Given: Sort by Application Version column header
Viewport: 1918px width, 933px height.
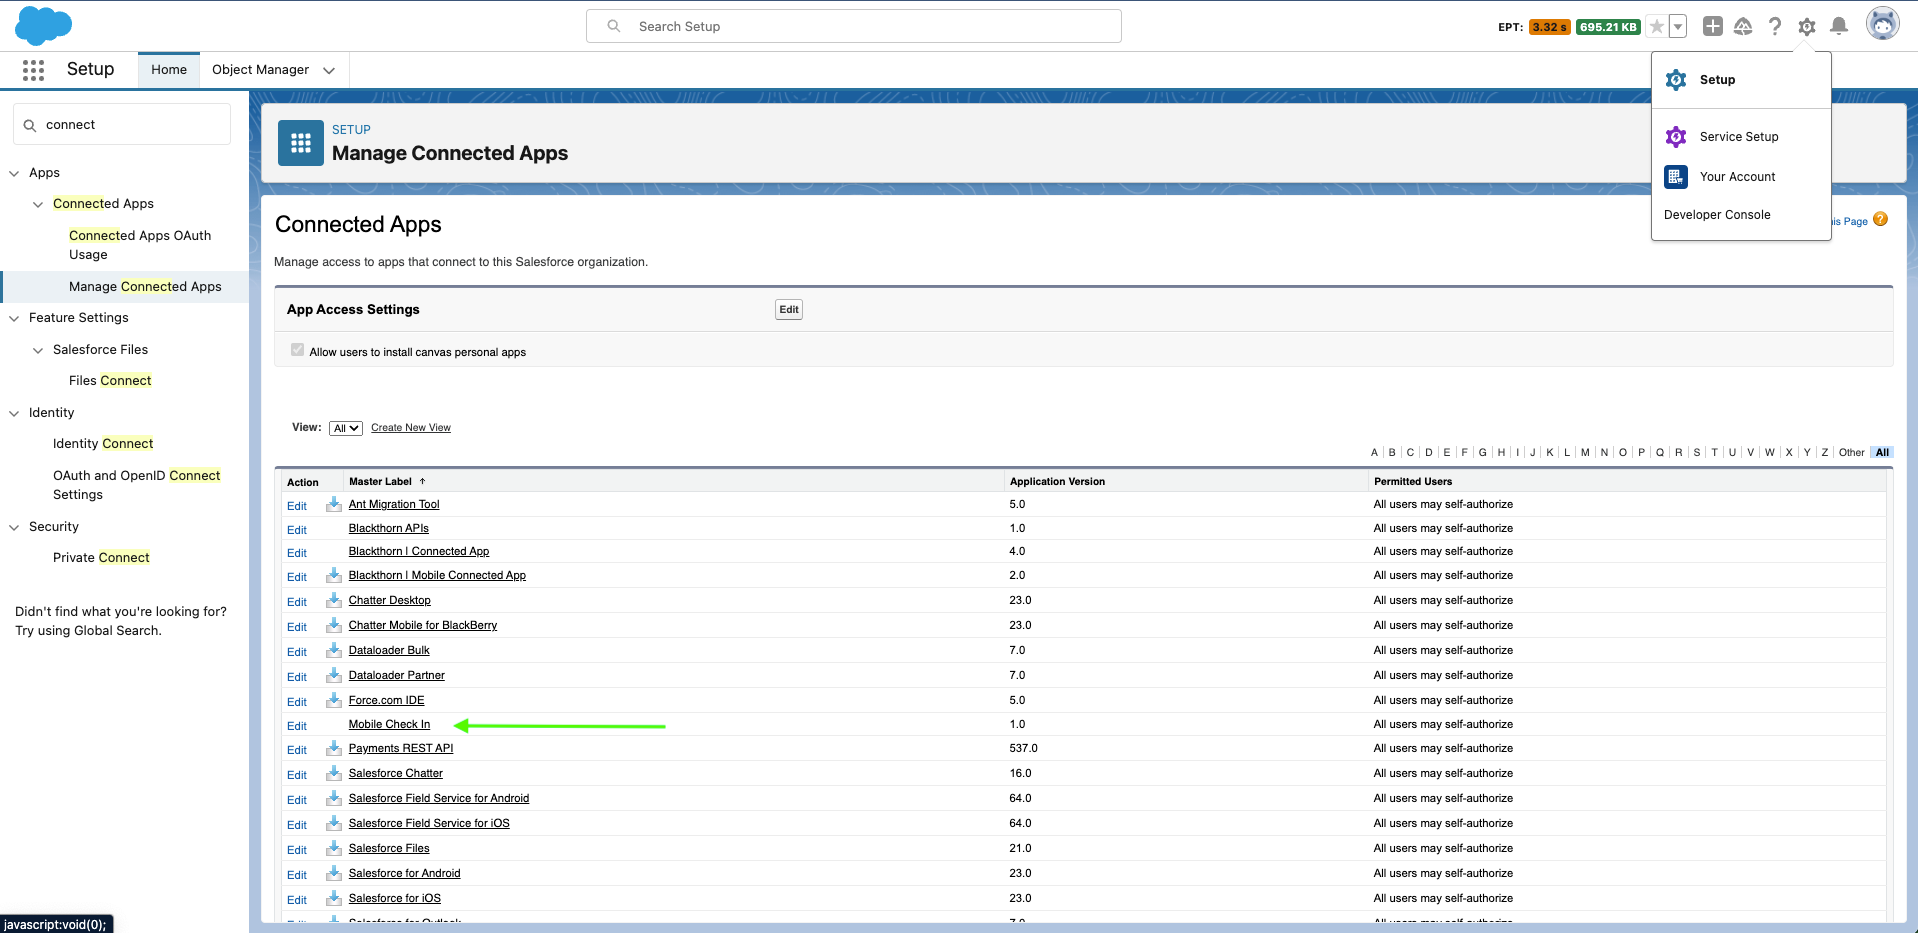Looking at the screenshot, I should pyautogui.click(x=1057, y=482).
